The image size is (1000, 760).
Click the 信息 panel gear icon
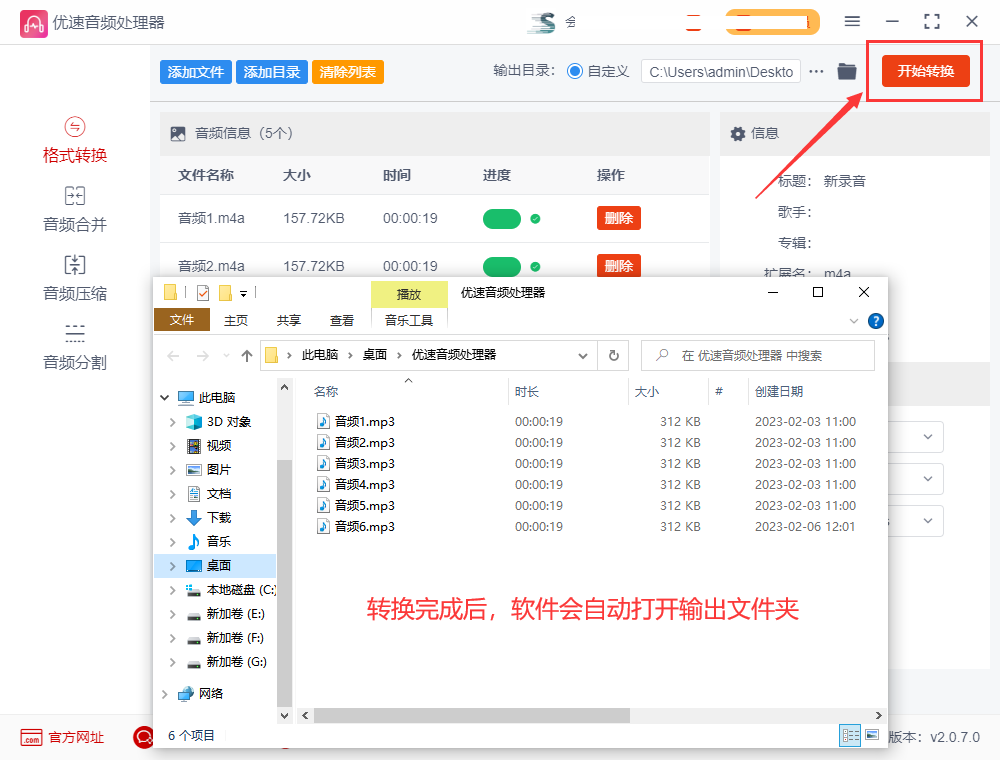pos(738,133)
